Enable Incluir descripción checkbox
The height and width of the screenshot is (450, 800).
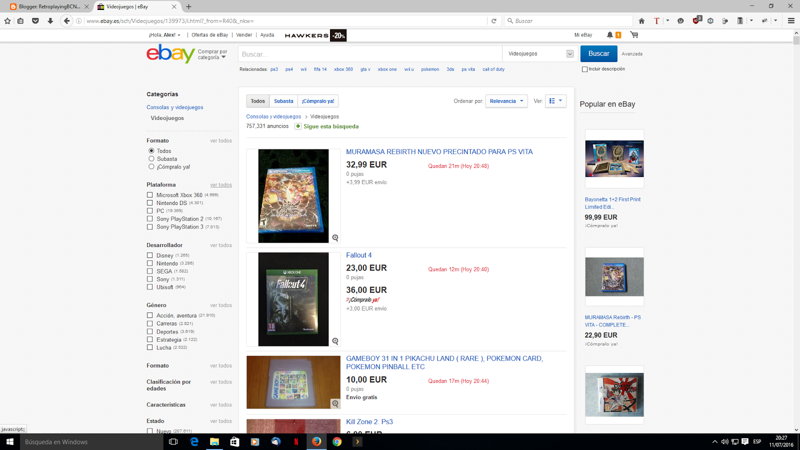pyautogui.click(x=585, y=69)
